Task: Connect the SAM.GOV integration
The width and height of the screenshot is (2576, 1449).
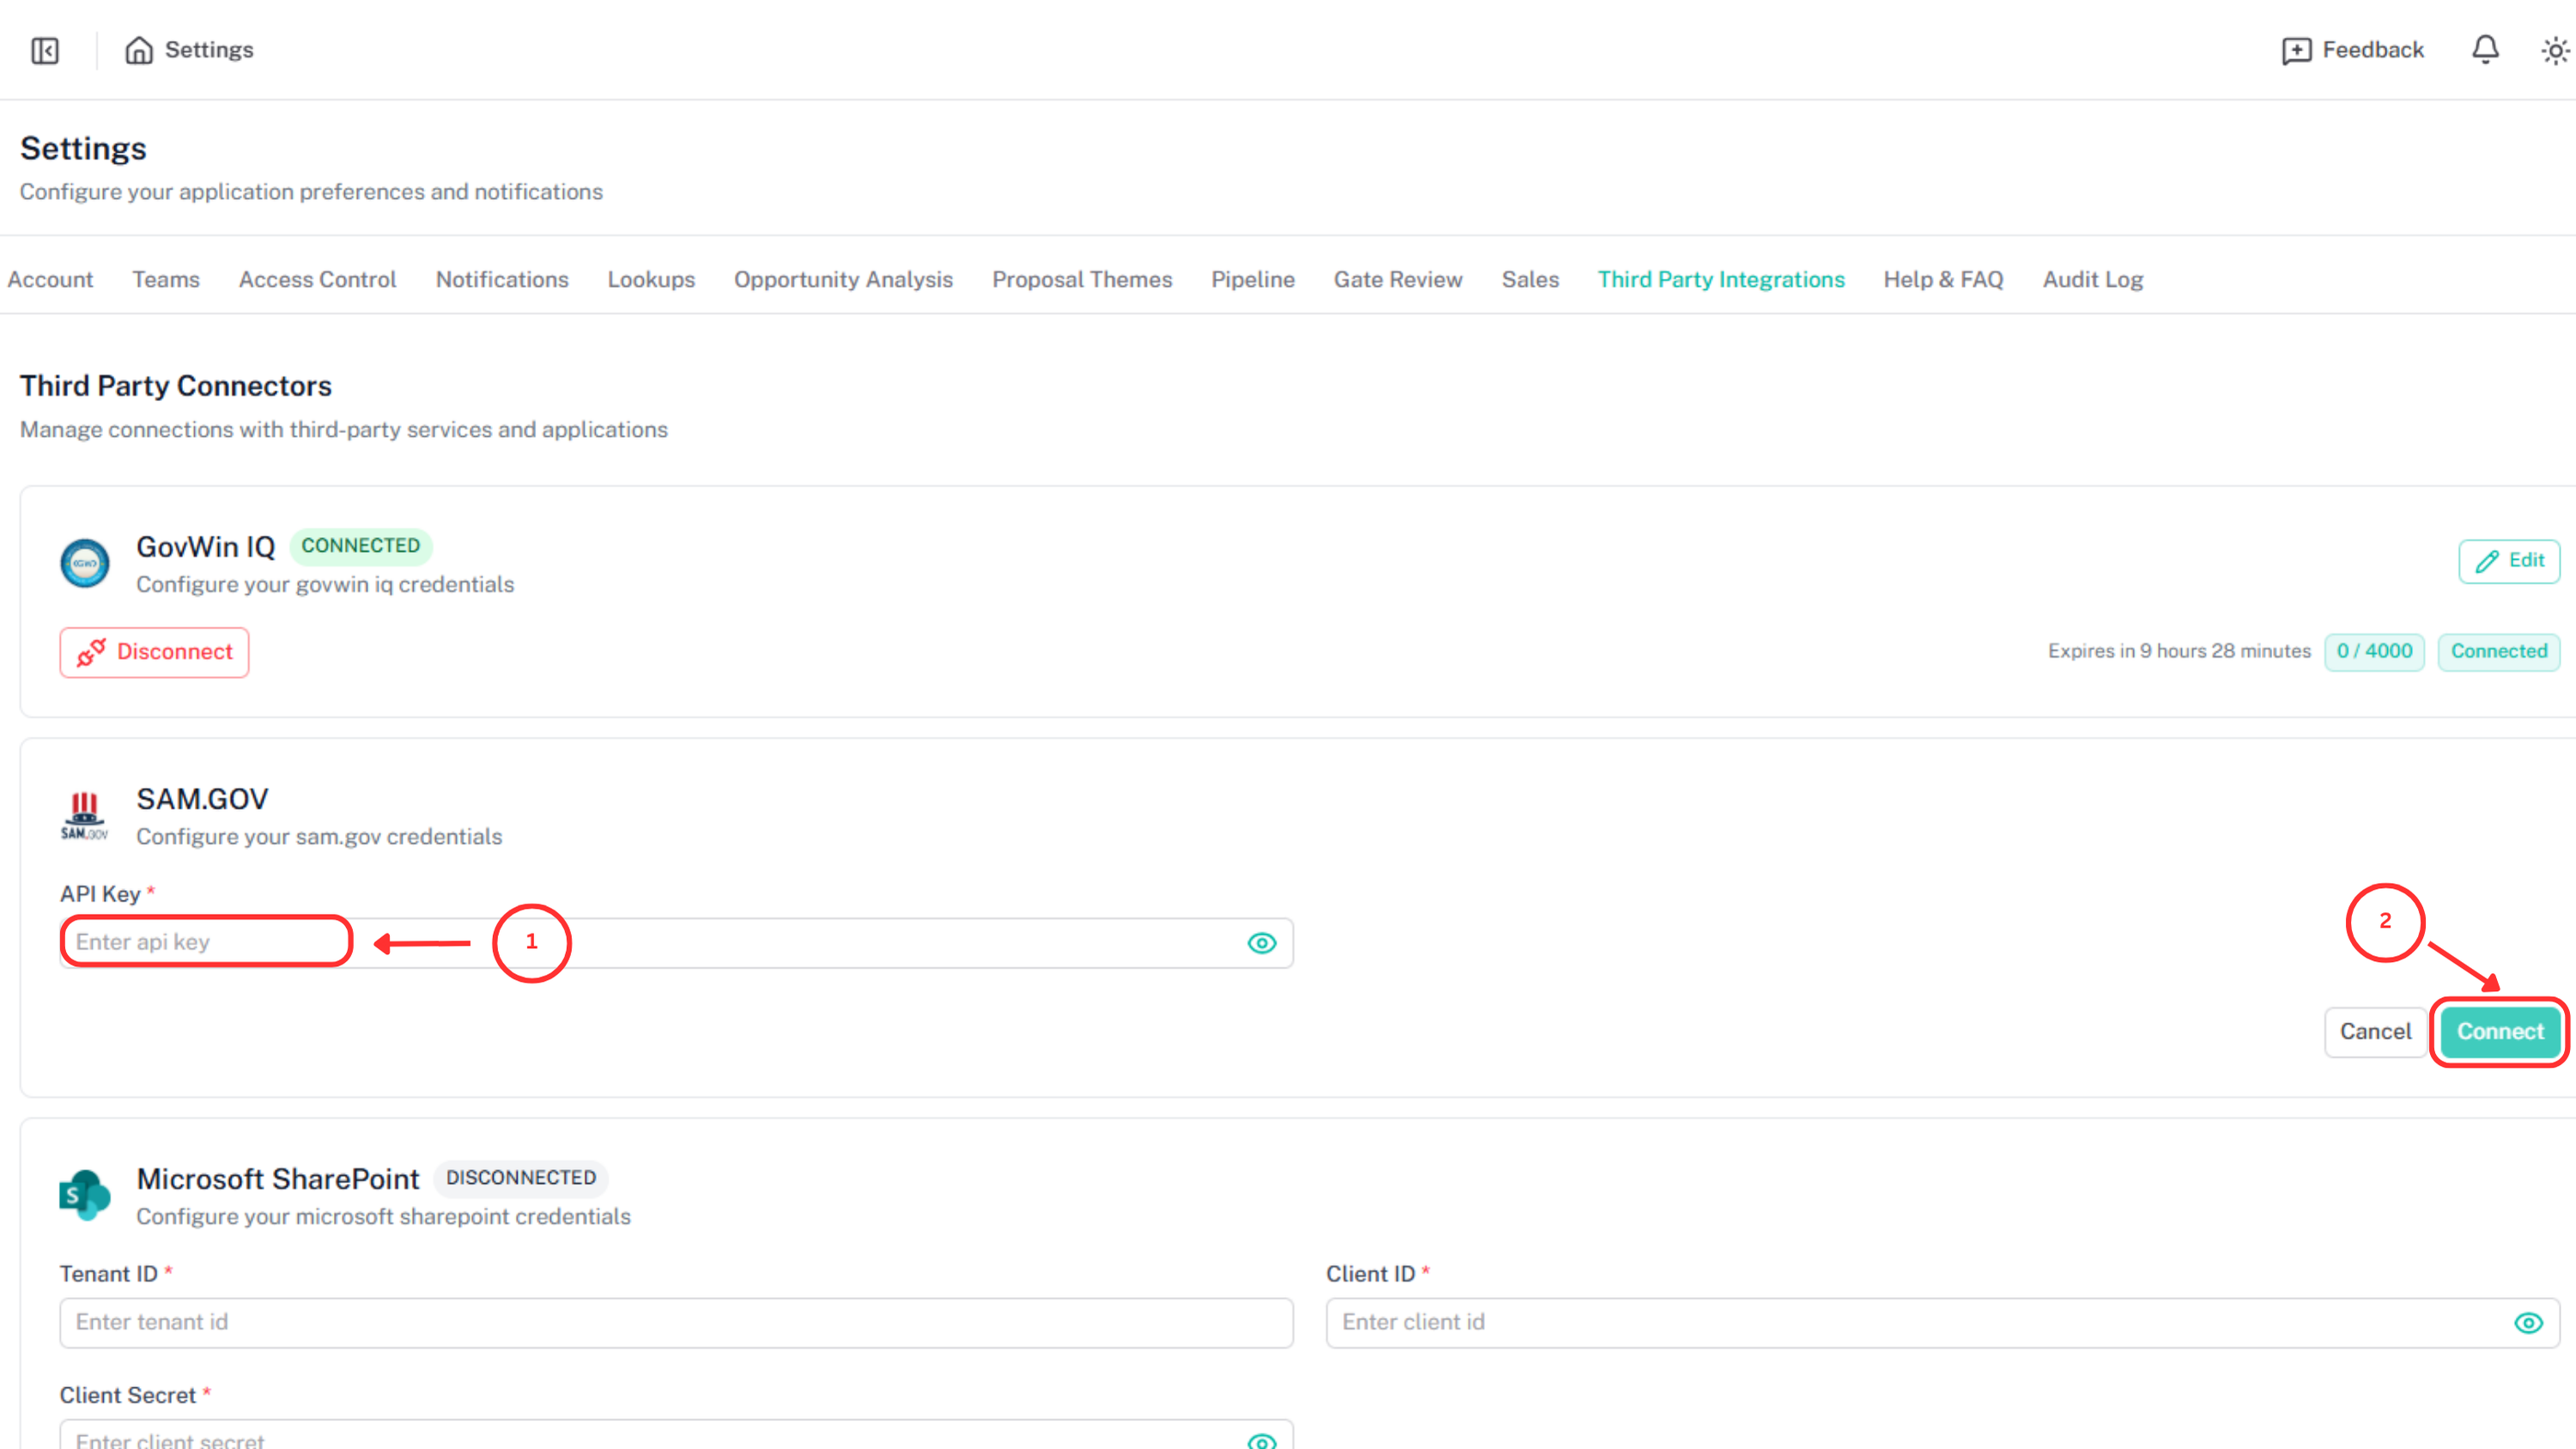Action: point(2500,1032)
